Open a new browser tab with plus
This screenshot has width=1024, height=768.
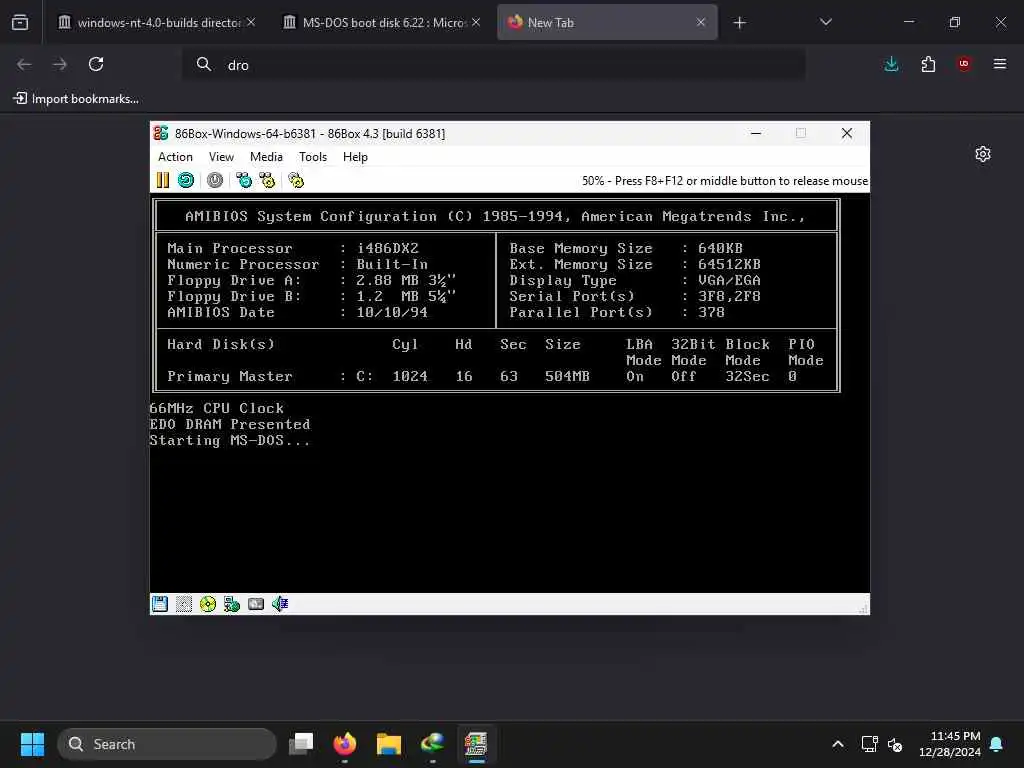point(739,23)
